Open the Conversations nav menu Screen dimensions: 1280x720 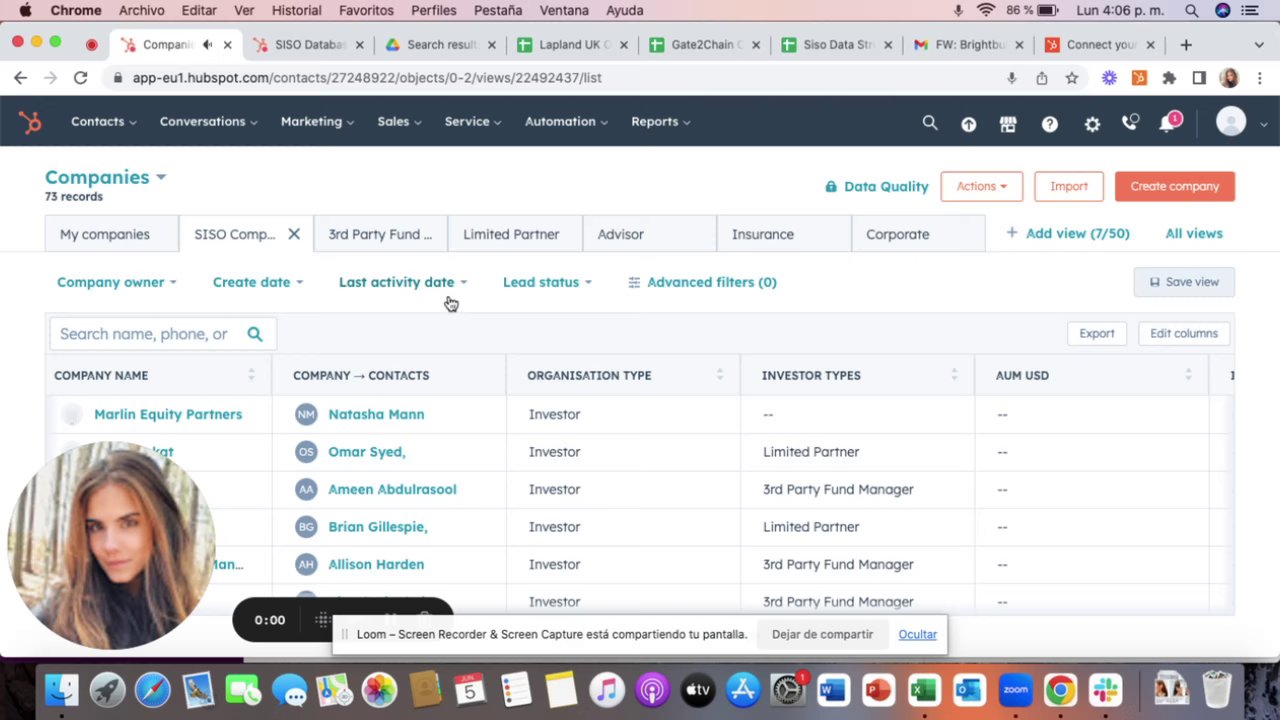click(208, 122)
